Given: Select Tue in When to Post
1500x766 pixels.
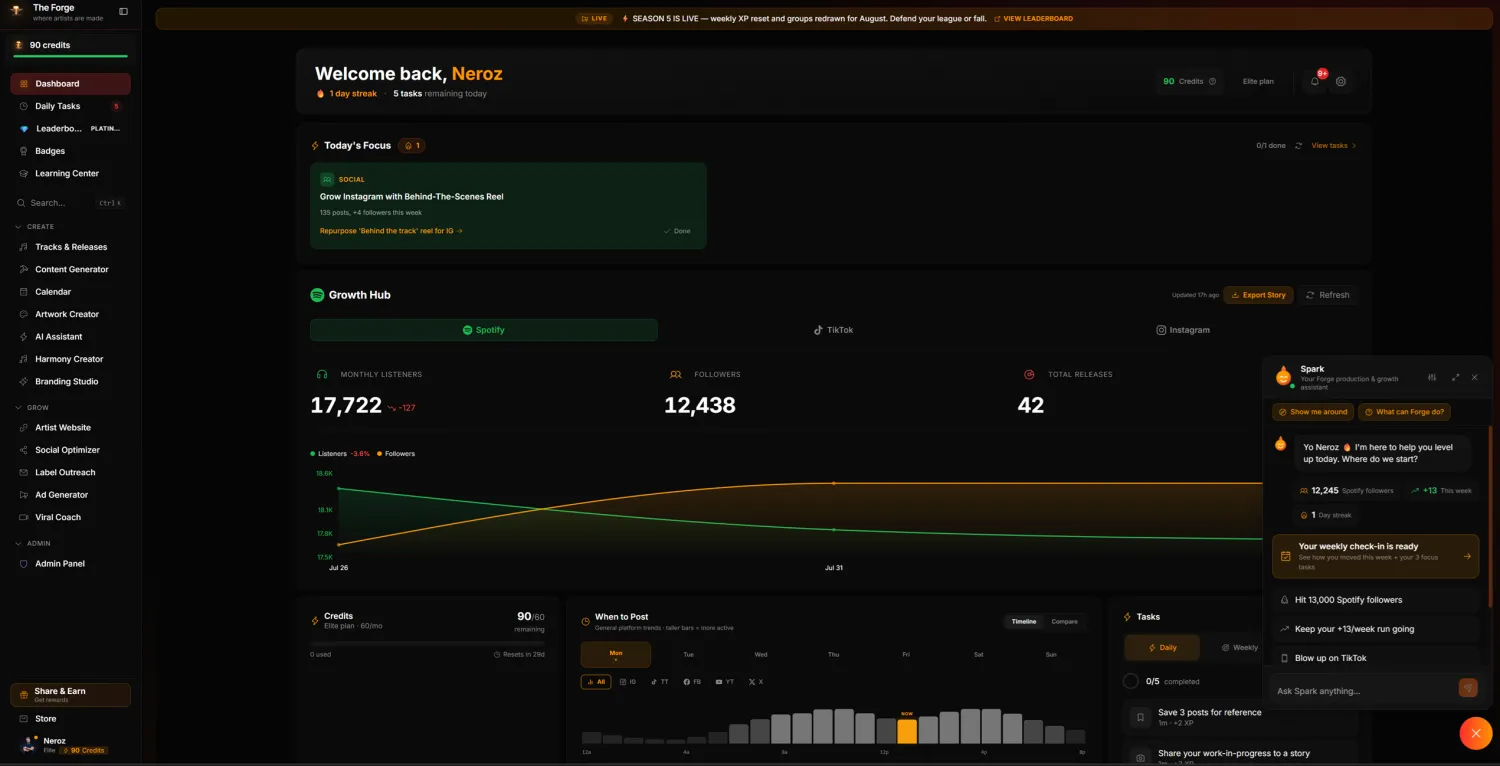Looking at the screenshot, I should pyautogui.click(x=688, y=654).
